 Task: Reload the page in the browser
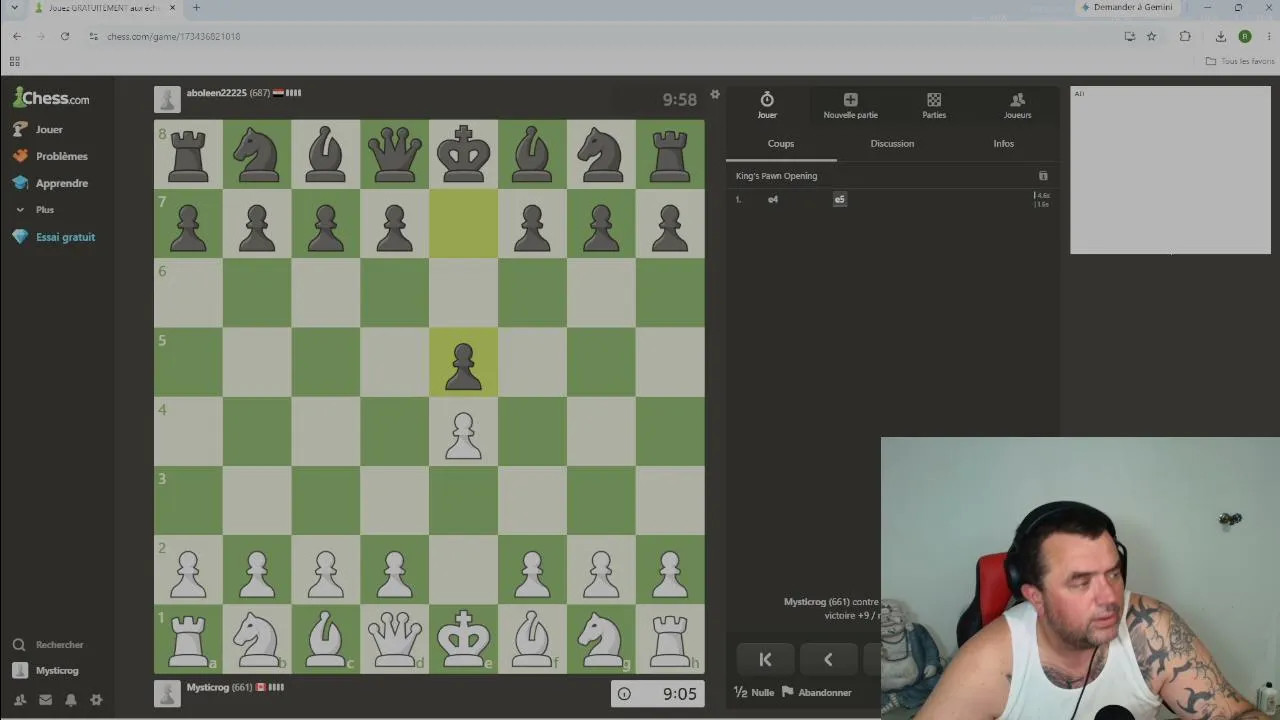[65, 36]
